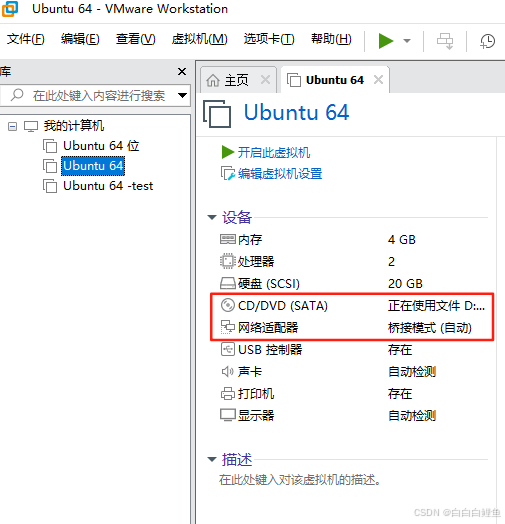This screenshot has width=505, height=524.
Task: Collapse the 我的计算机 tree node
Action: (x=12, y=126)
